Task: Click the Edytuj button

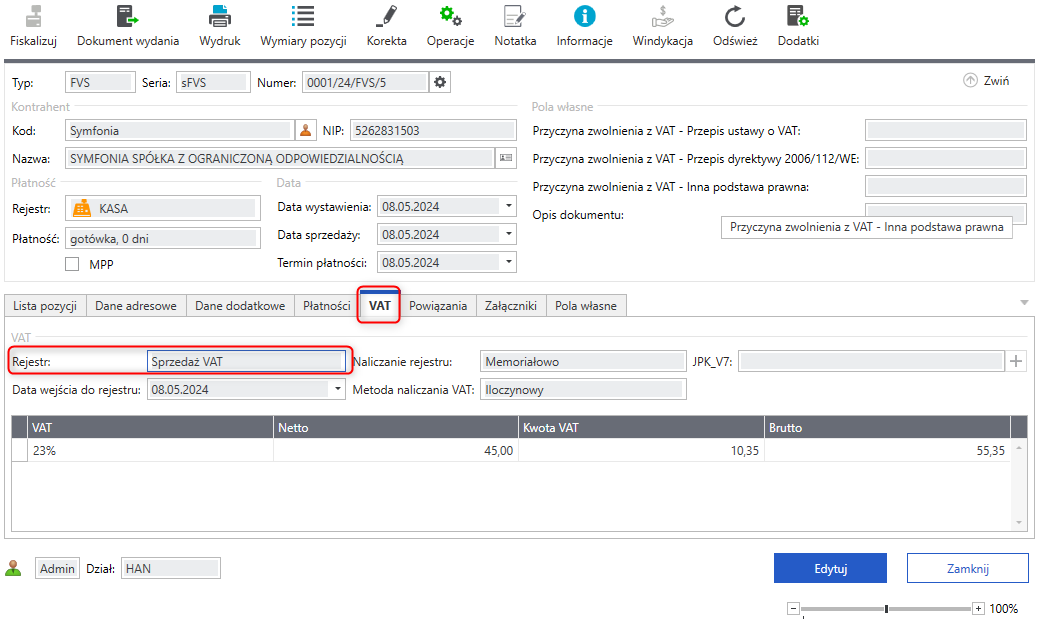Action: (830, 568)
